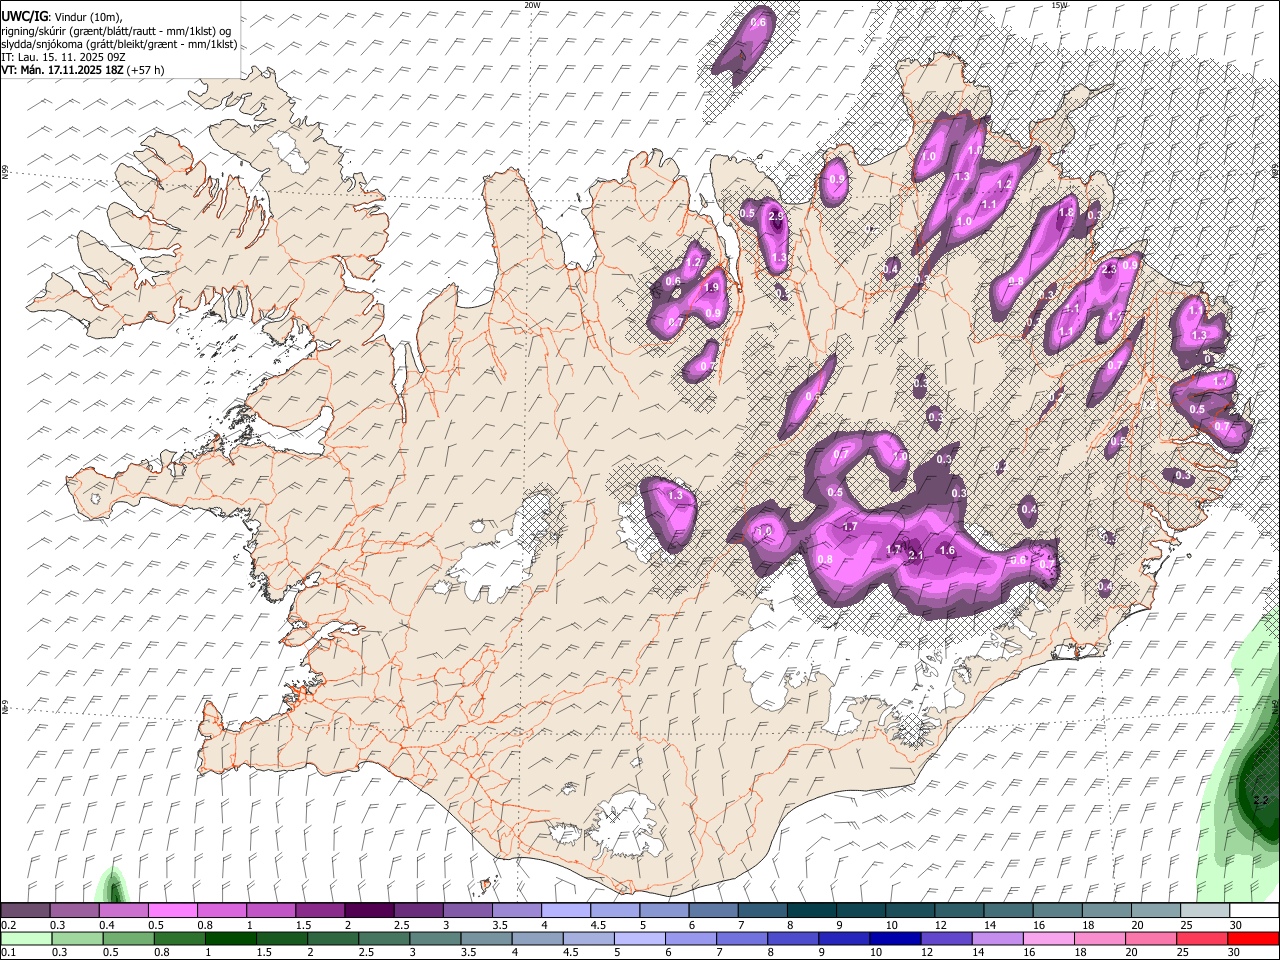1280x960 pixels.
Task: Click the '0.1' label on lower legend scale
Action: (x=8, y=952)
